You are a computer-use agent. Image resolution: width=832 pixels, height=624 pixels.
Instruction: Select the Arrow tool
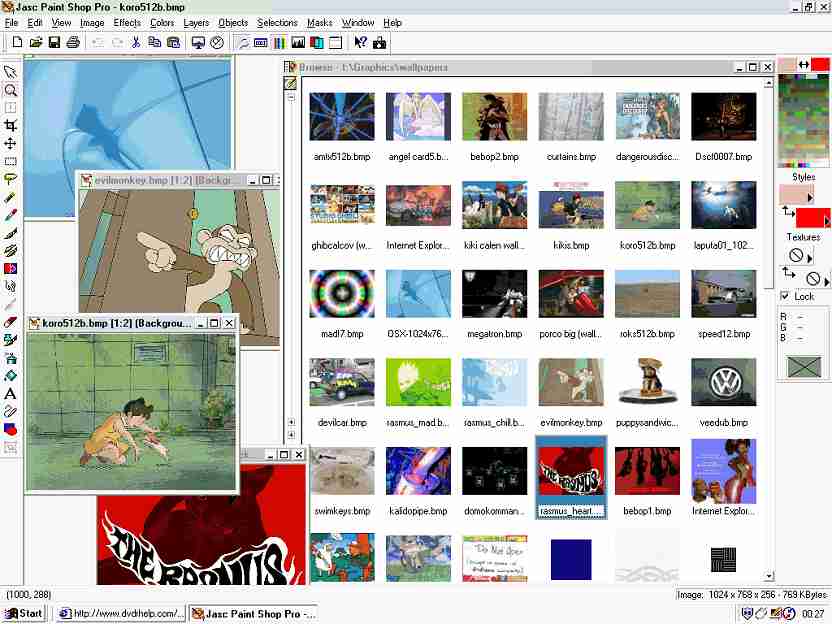10,72
